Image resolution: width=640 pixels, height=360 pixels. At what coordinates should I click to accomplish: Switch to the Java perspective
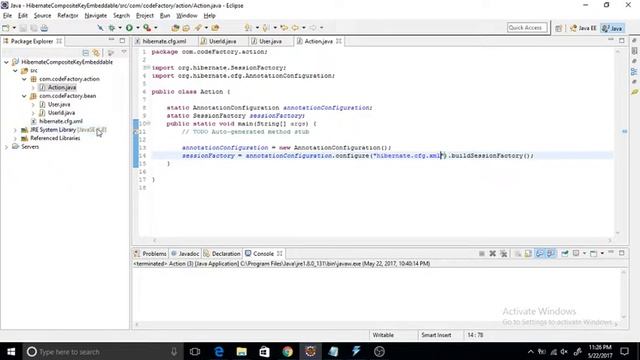point(612,28)
